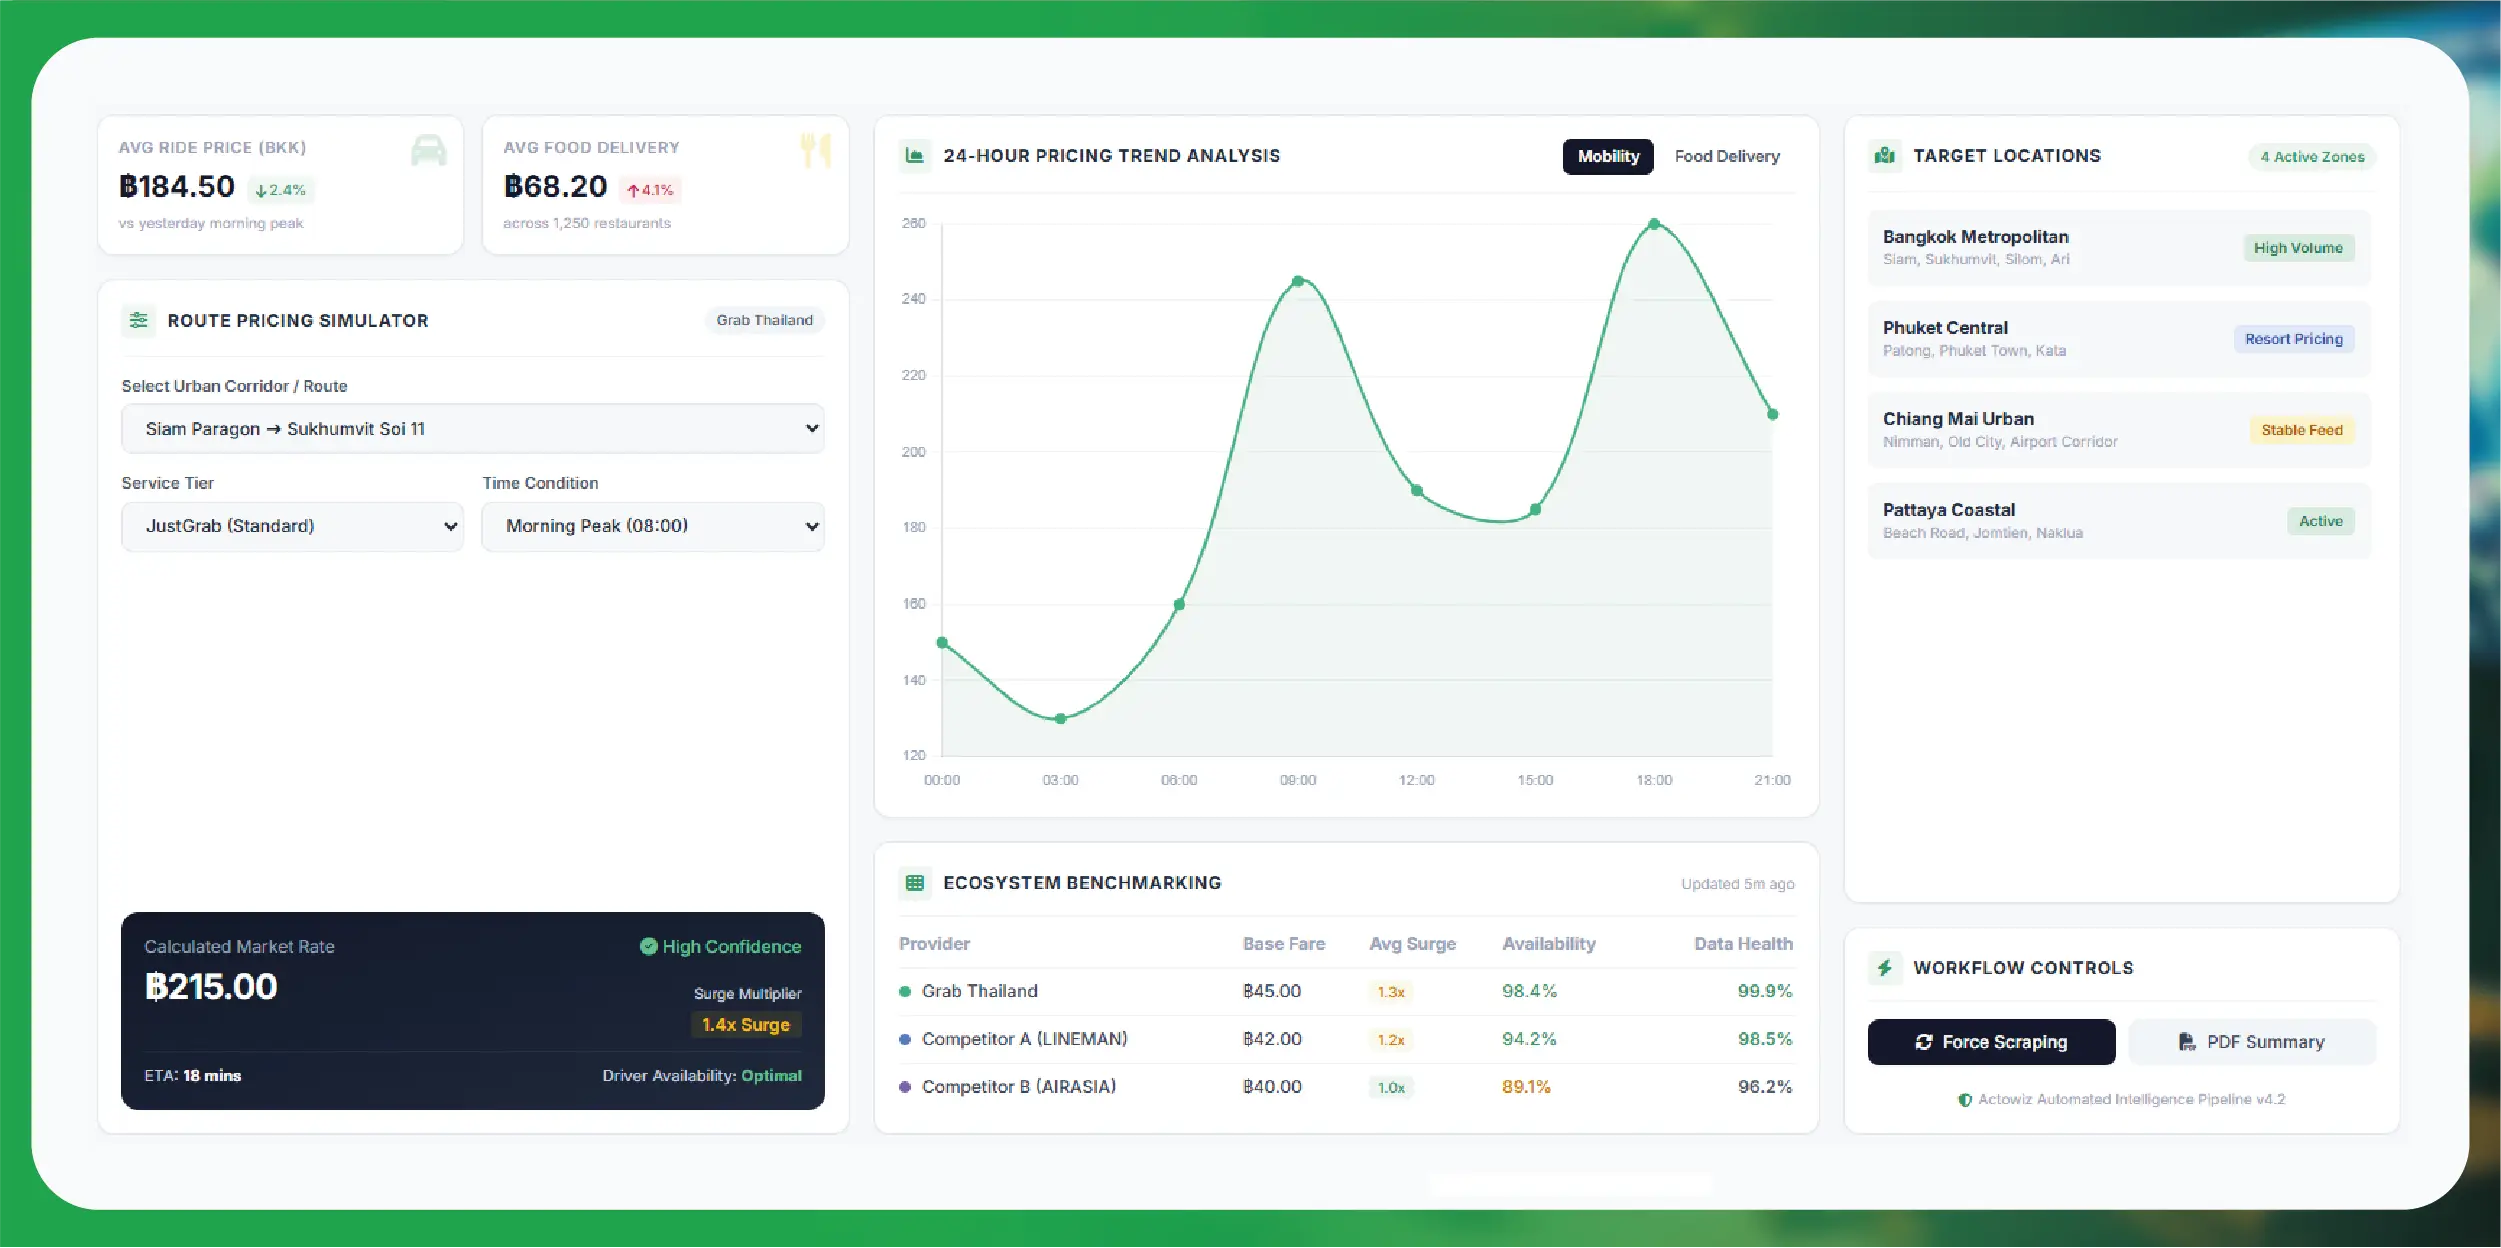2501x1248 pixels.
Task: Select the Chiang Mai Urban location card
Action: (2119, 430)
